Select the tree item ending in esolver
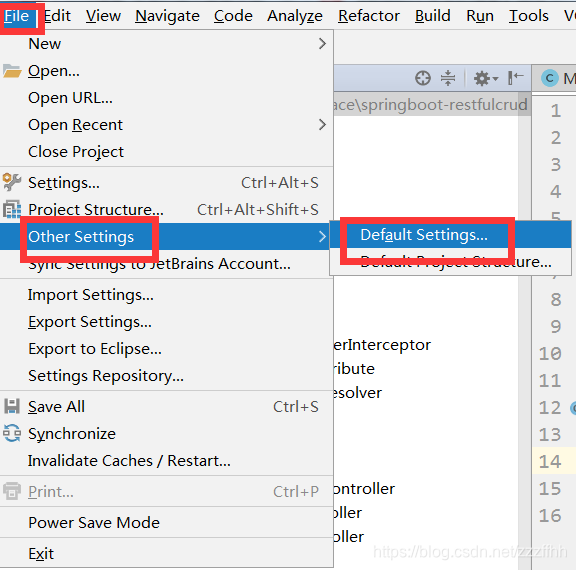This screenshot has width=576, height=570. point(358,393)
